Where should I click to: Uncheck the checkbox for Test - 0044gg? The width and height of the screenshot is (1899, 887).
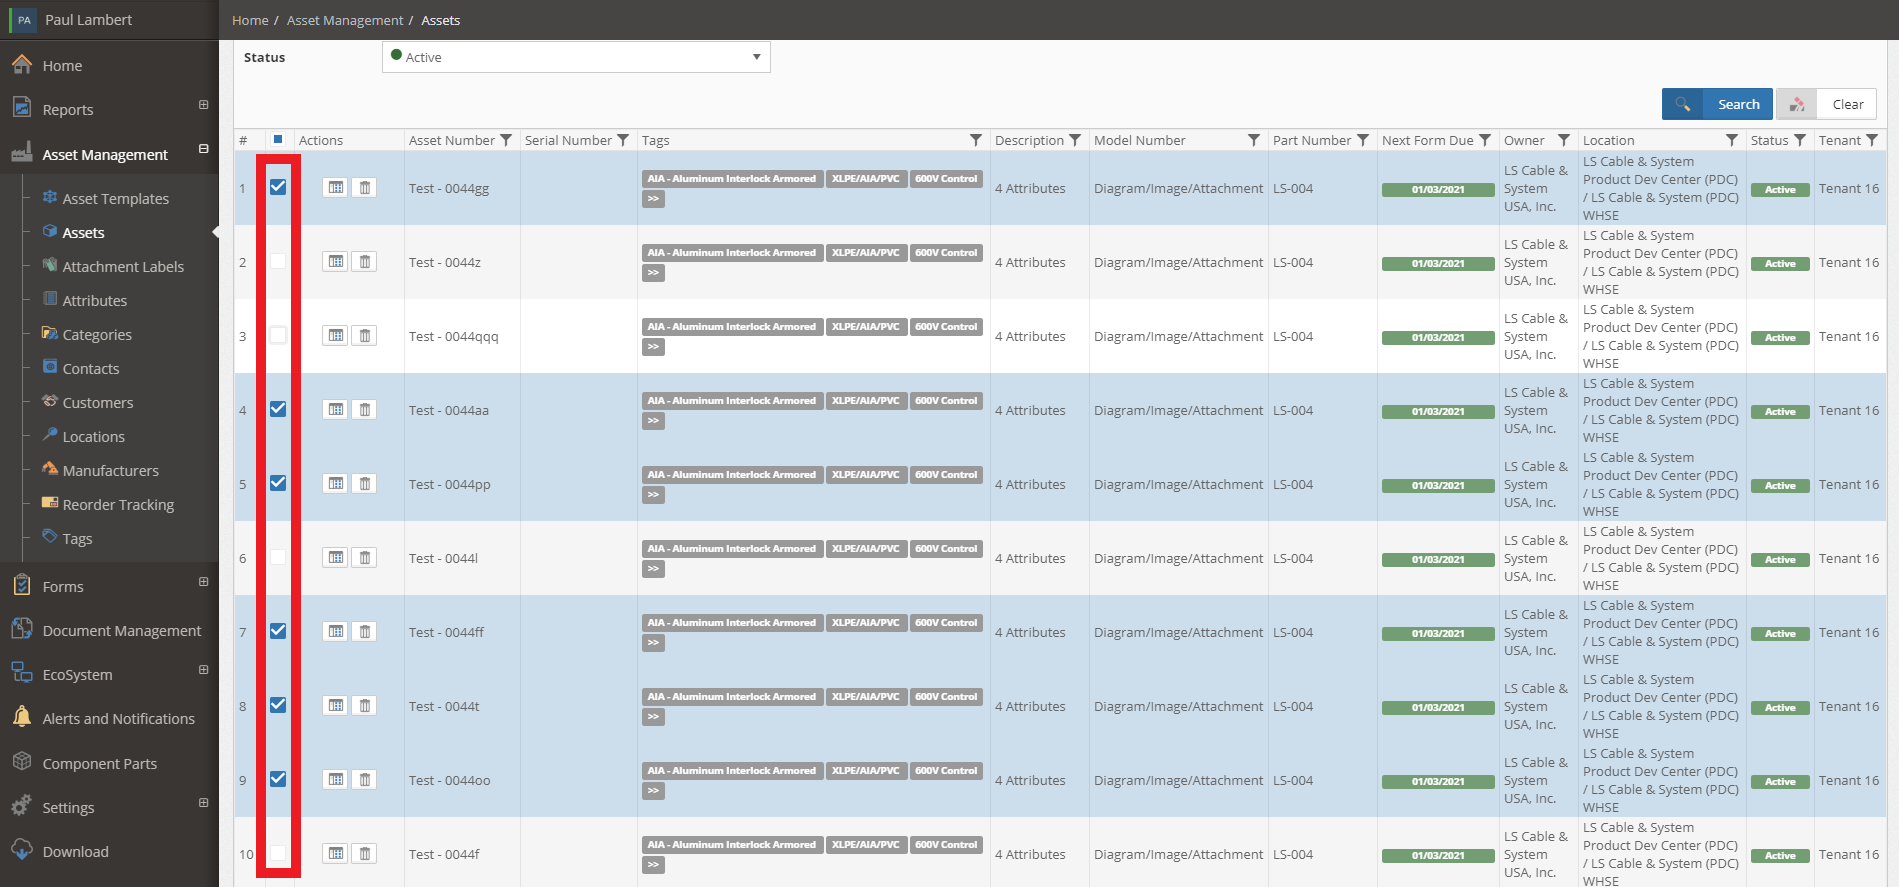278,187
